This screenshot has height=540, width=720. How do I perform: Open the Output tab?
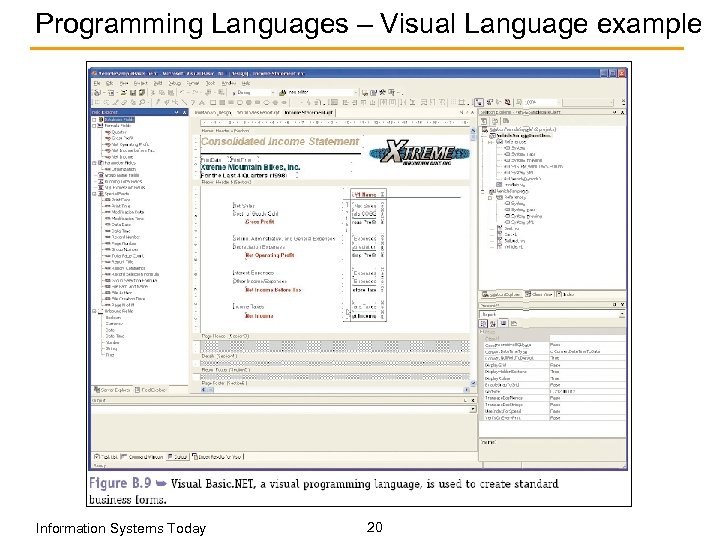[x=177, y=457]
